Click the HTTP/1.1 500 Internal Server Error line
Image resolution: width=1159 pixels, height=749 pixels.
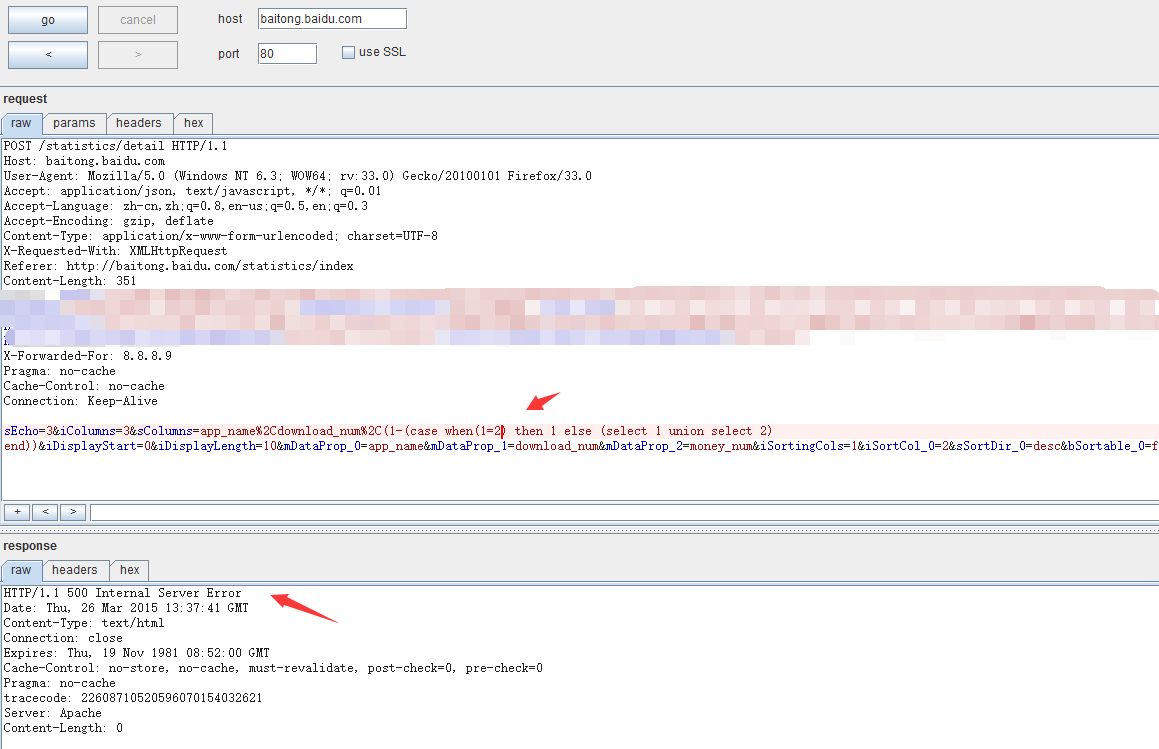123,593
